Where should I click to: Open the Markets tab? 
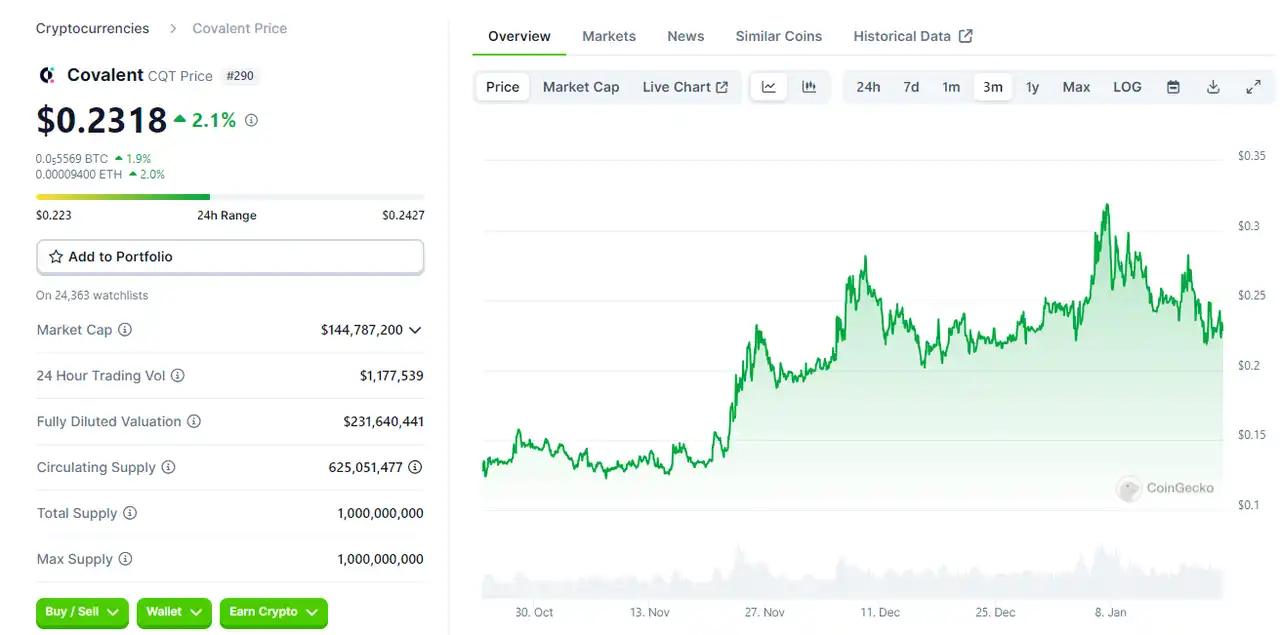(609, 36)
